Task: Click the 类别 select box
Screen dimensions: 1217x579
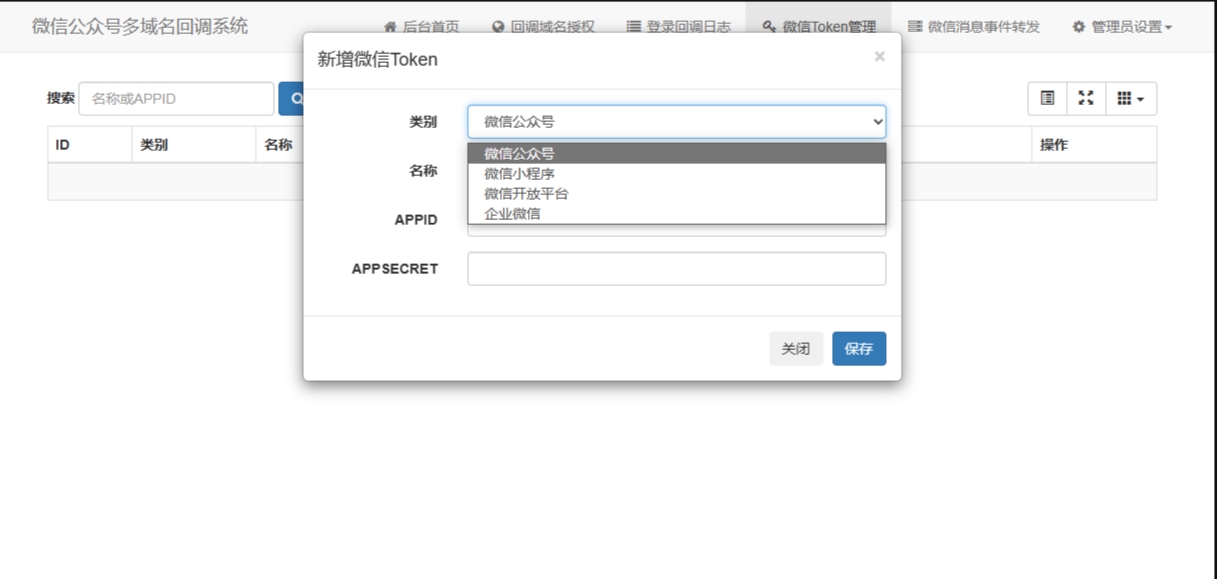Action: pos(677,122)
